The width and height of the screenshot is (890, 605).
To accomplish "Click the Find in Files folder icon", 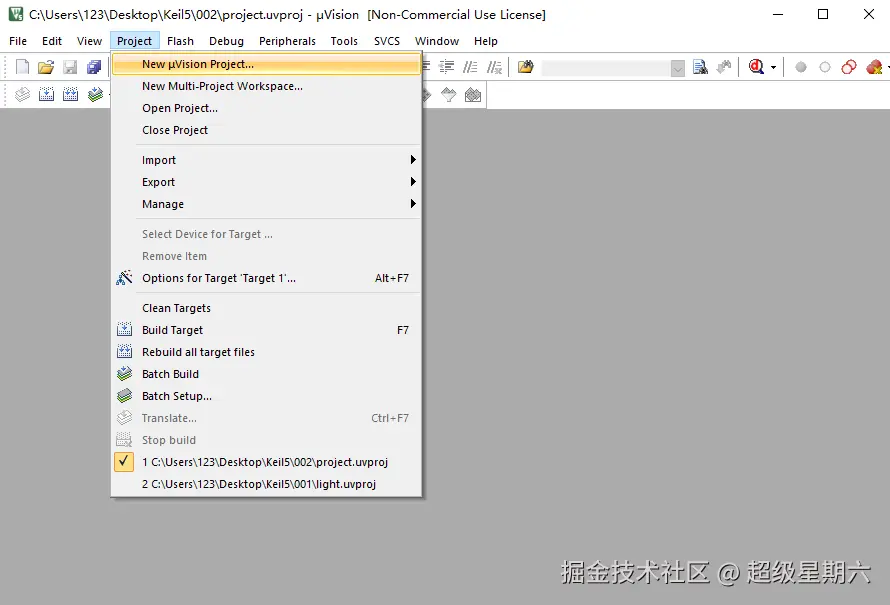I will (x=526, y=67).
